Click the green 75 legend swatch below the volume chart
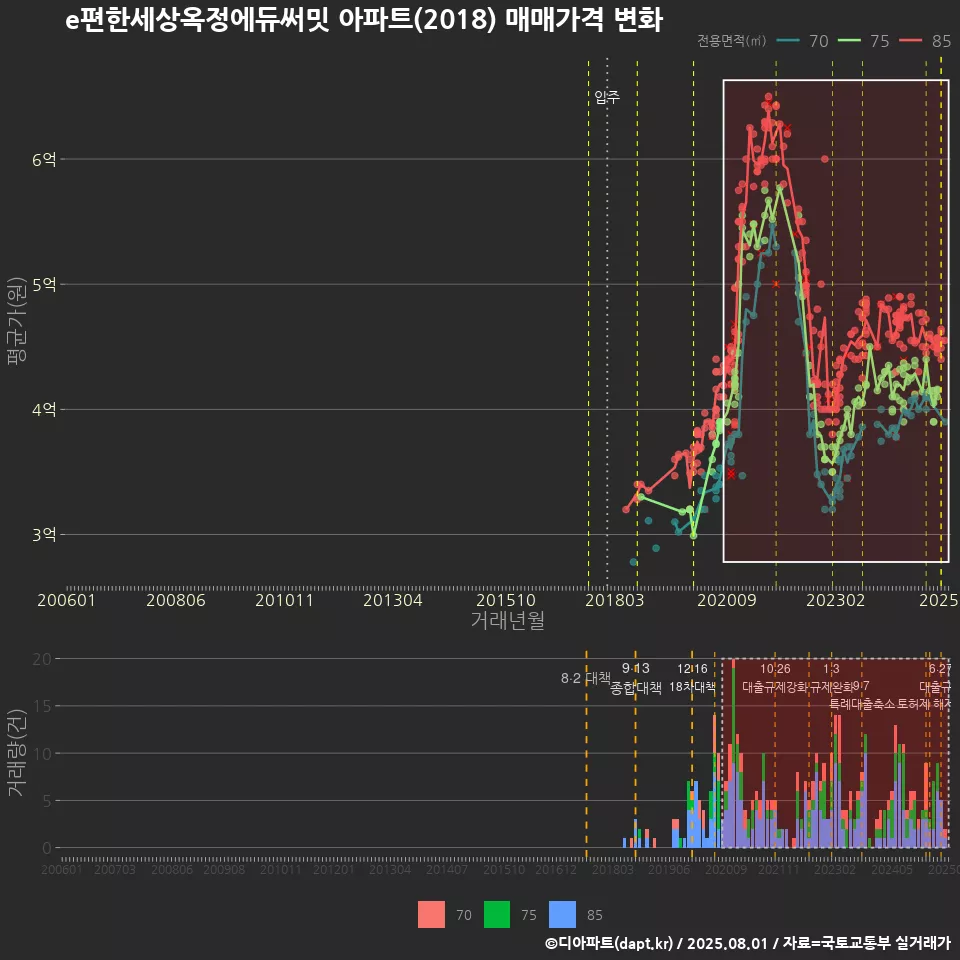 pos(497,915)
